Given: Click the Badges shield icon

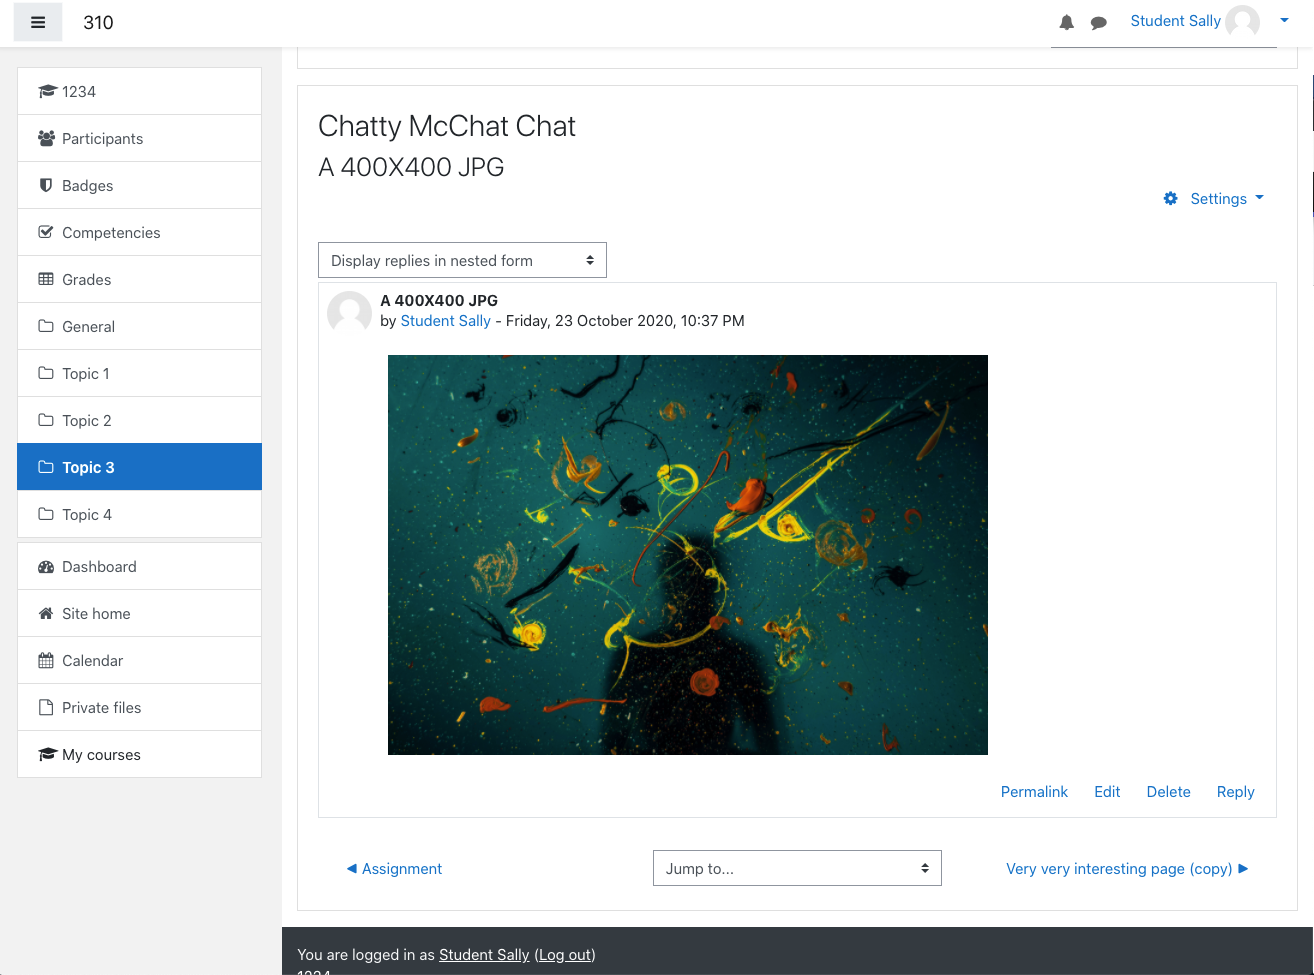Looking at the screenshot, I should click(46, 185).
